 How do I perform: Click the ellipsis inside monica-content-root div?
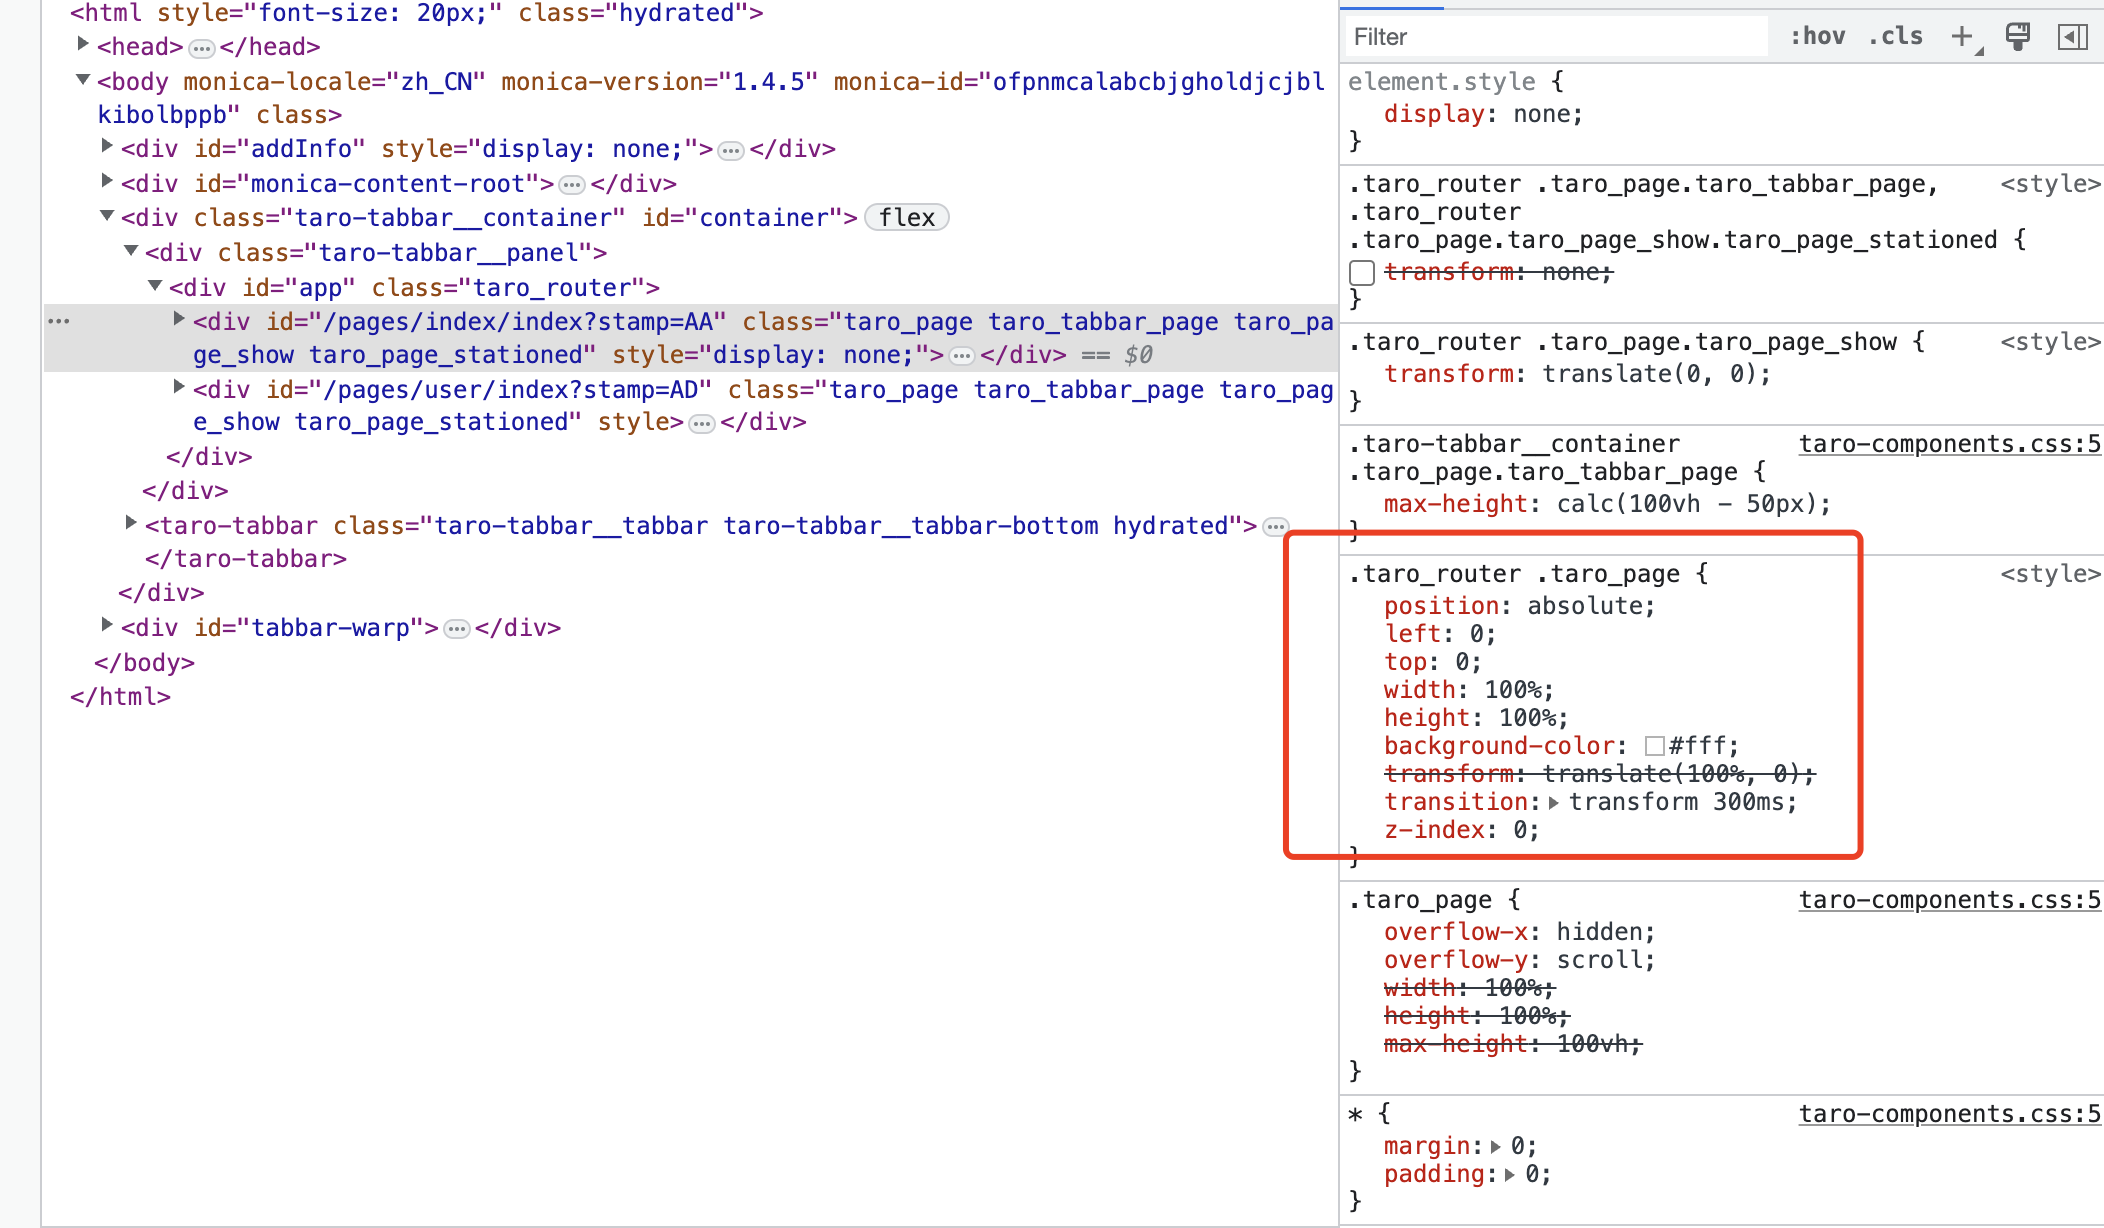coord(572,184)
